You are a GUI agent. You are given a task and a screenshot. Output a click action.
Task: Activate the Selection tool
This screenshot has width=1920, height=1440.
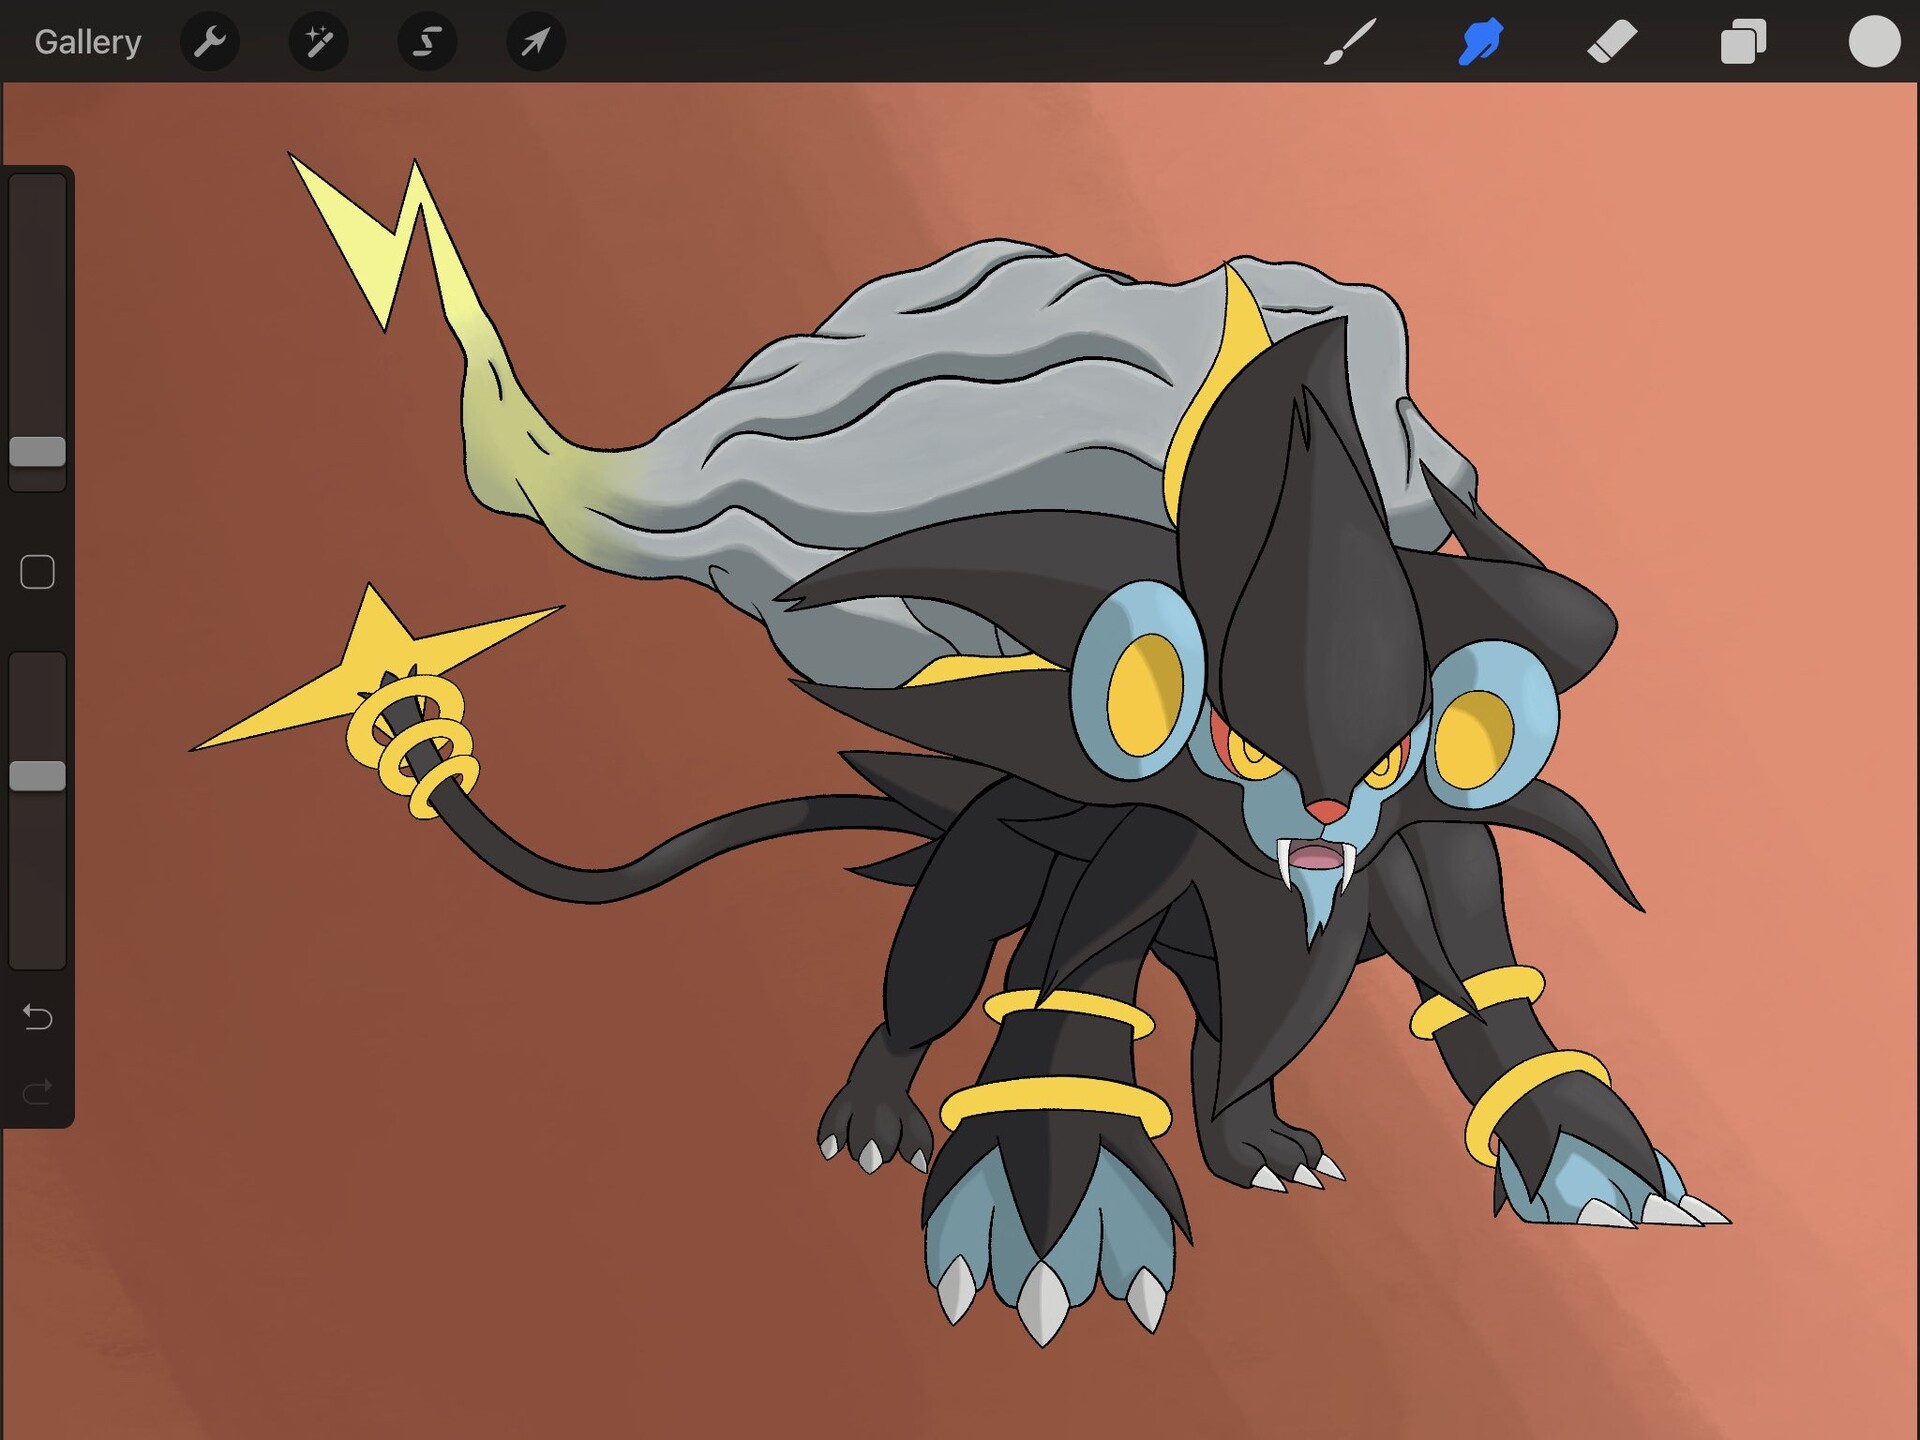(427, 42)
